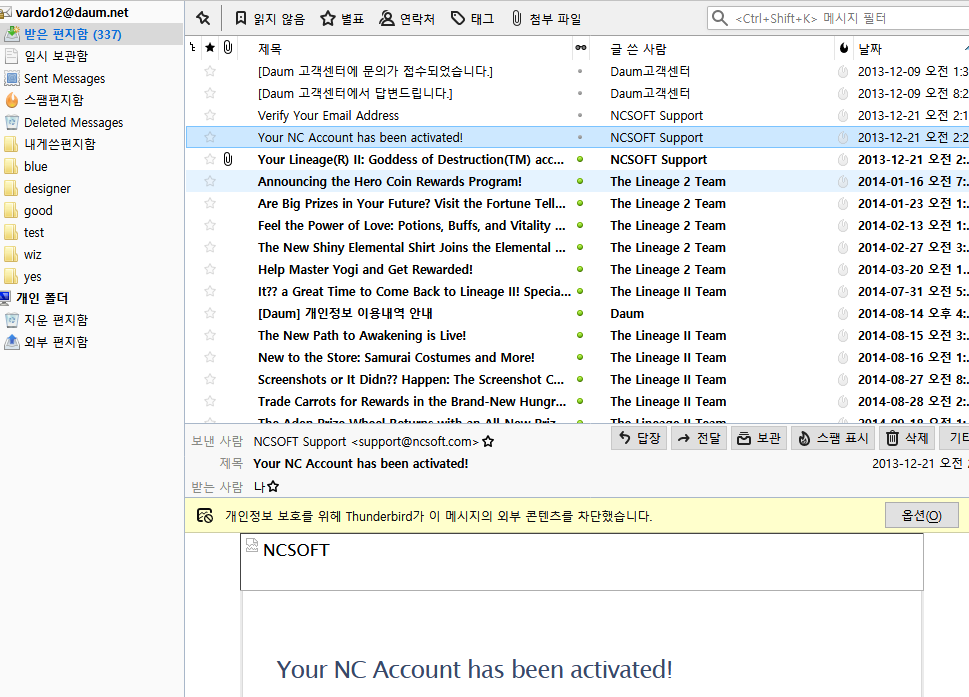Image resolution: width=969 pixels, height=697 pixels.
Task: Filter messages by starred status
Action: (x=342, y=19)
